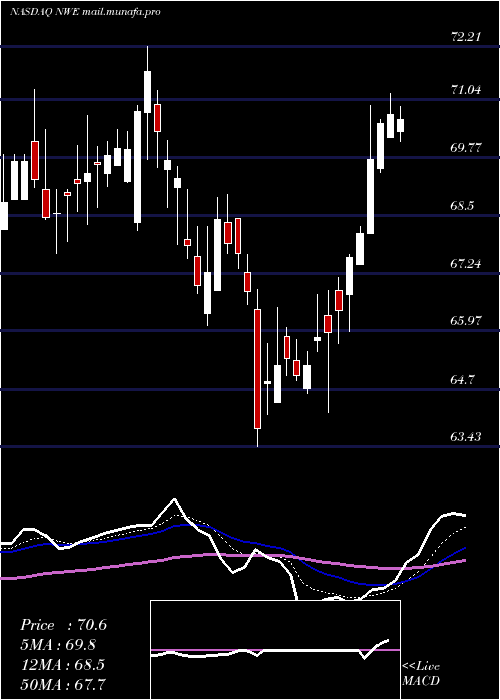
Task: Click the Price : 70.6 readout
Action: [x=63, y=625]
